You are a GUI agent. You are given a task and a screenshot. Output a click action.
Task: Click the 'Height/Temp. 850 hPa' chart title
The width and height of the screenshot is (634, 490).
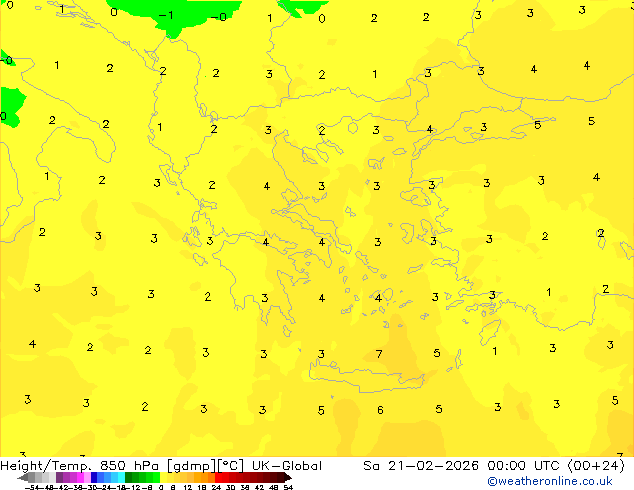80,466
